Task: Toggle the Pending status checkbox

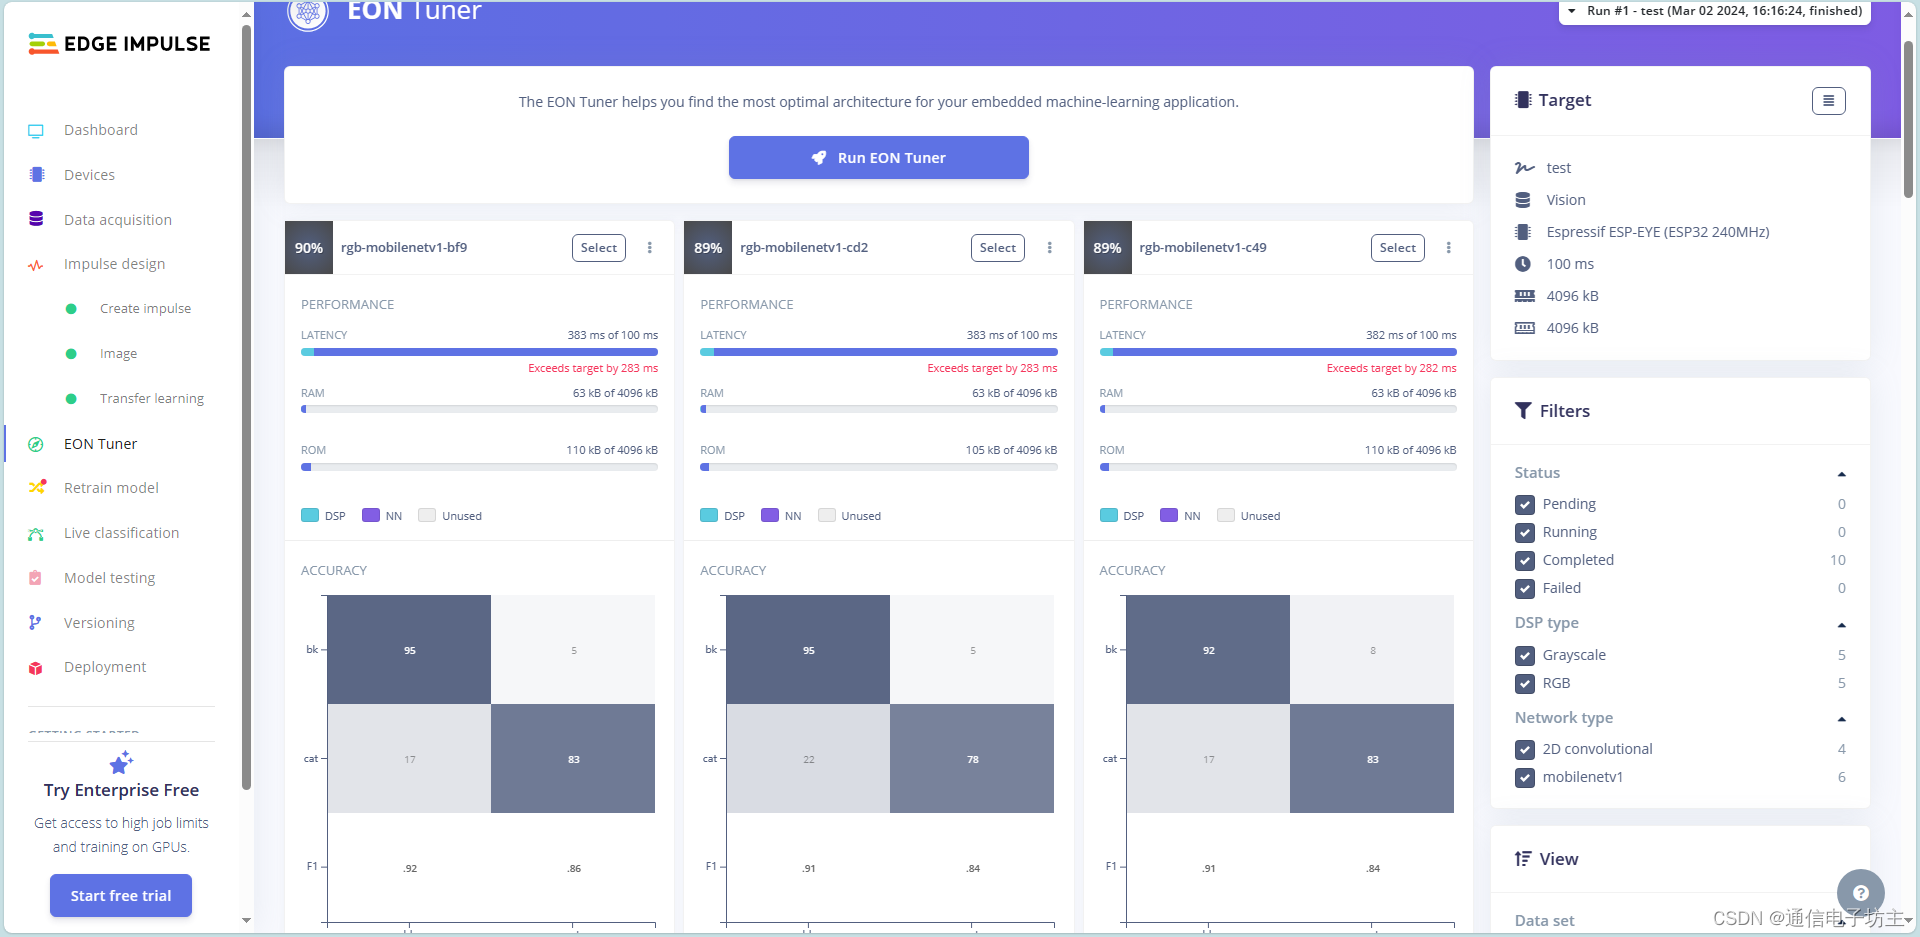Action: [1524, 505]
